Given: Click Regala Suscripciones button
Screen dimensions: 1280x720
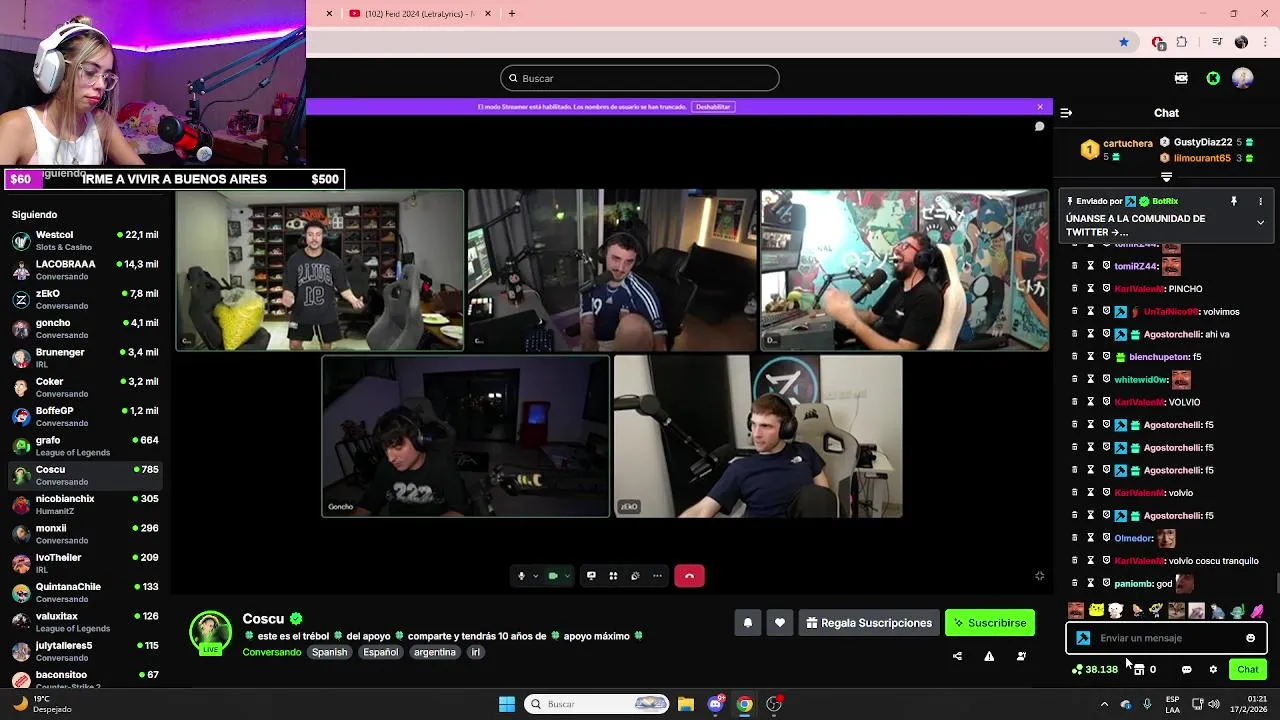Looking at the screenshot, I should pyautogui.click(x=869, y=623).
